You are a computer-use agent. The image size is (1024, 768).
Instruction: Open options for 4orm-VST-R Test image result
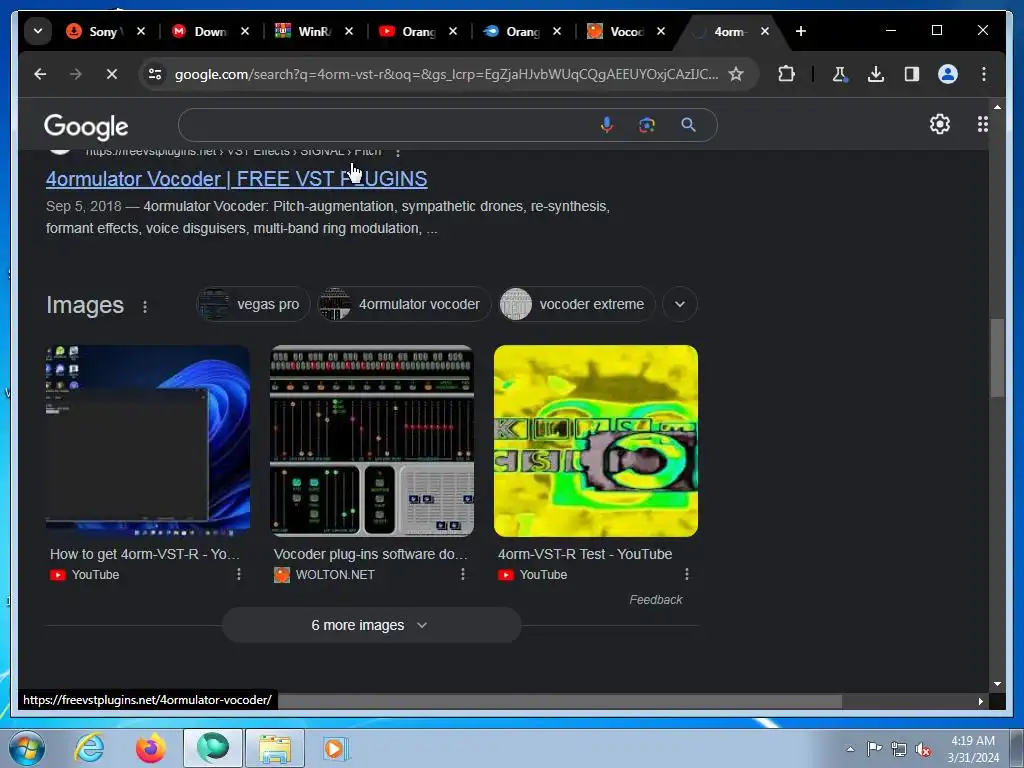[x=686, y=574]
